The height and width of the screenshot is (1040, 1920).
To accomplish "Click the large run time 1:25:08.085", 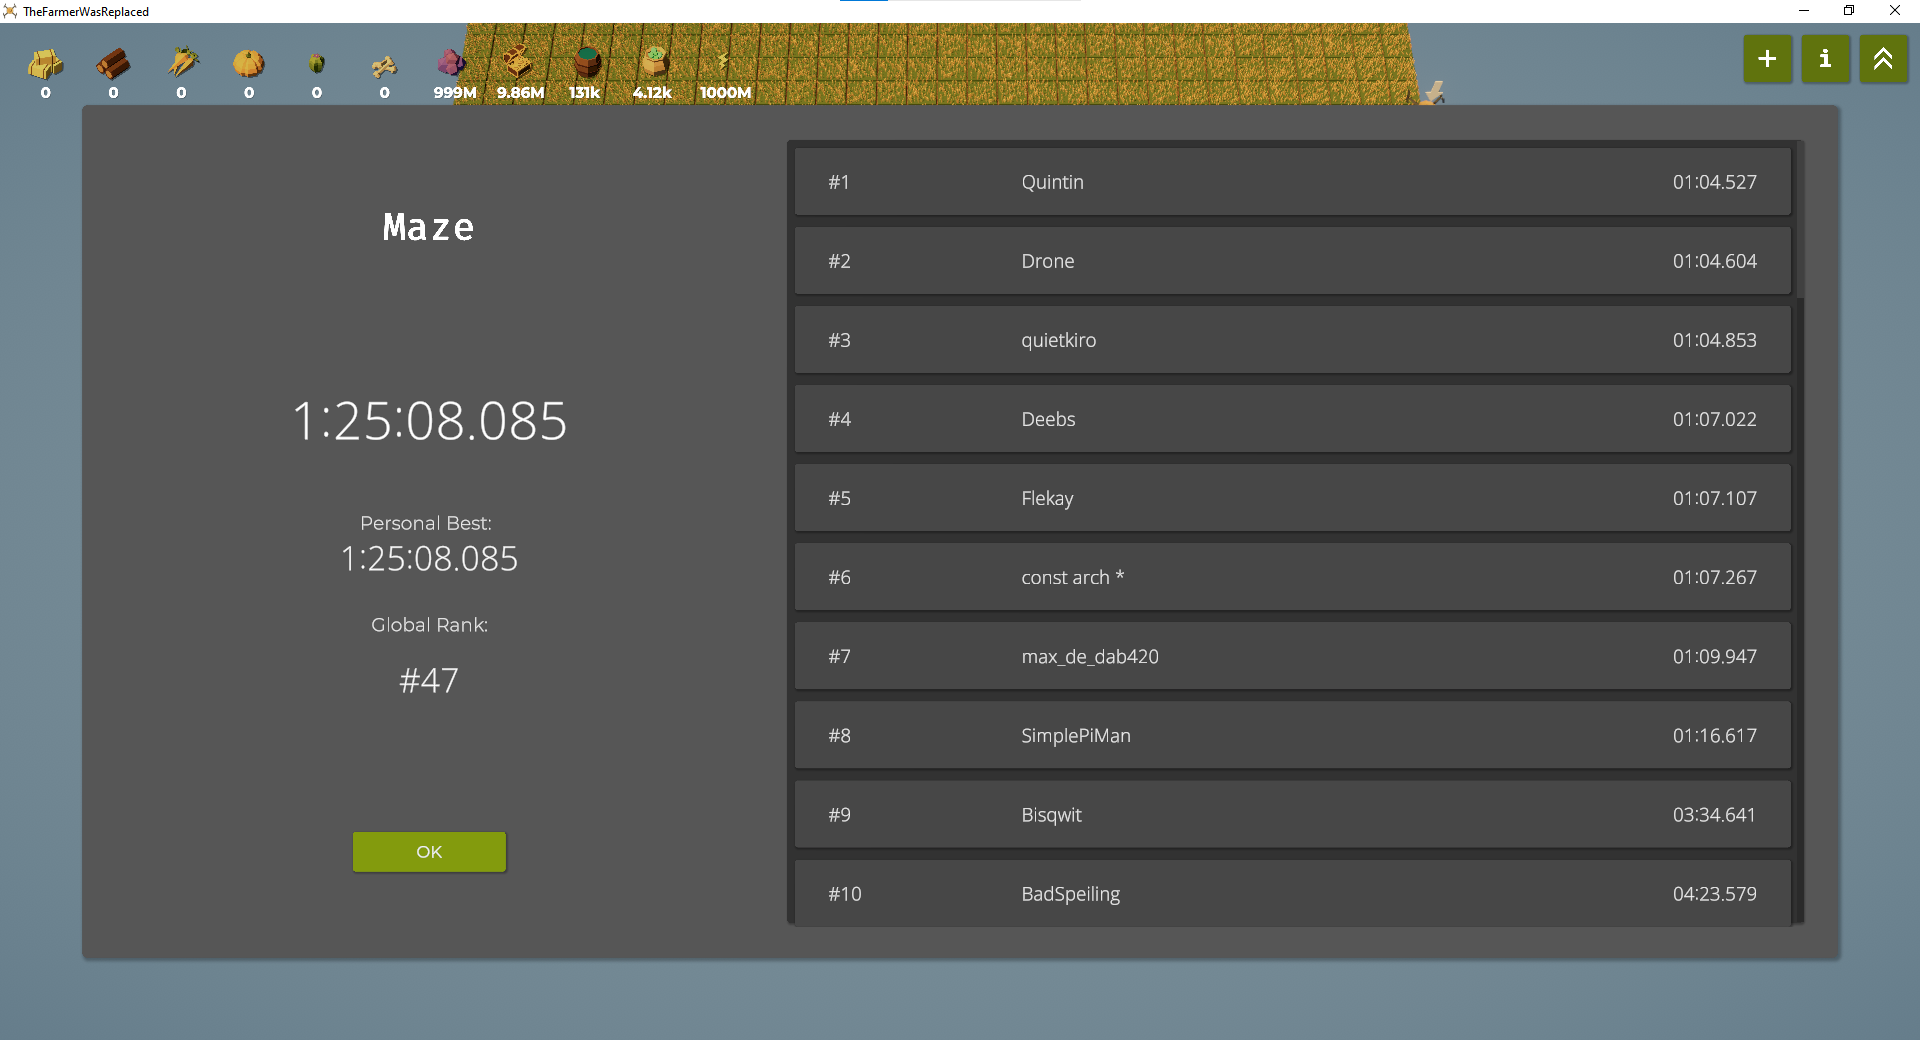I will [429, 420].
